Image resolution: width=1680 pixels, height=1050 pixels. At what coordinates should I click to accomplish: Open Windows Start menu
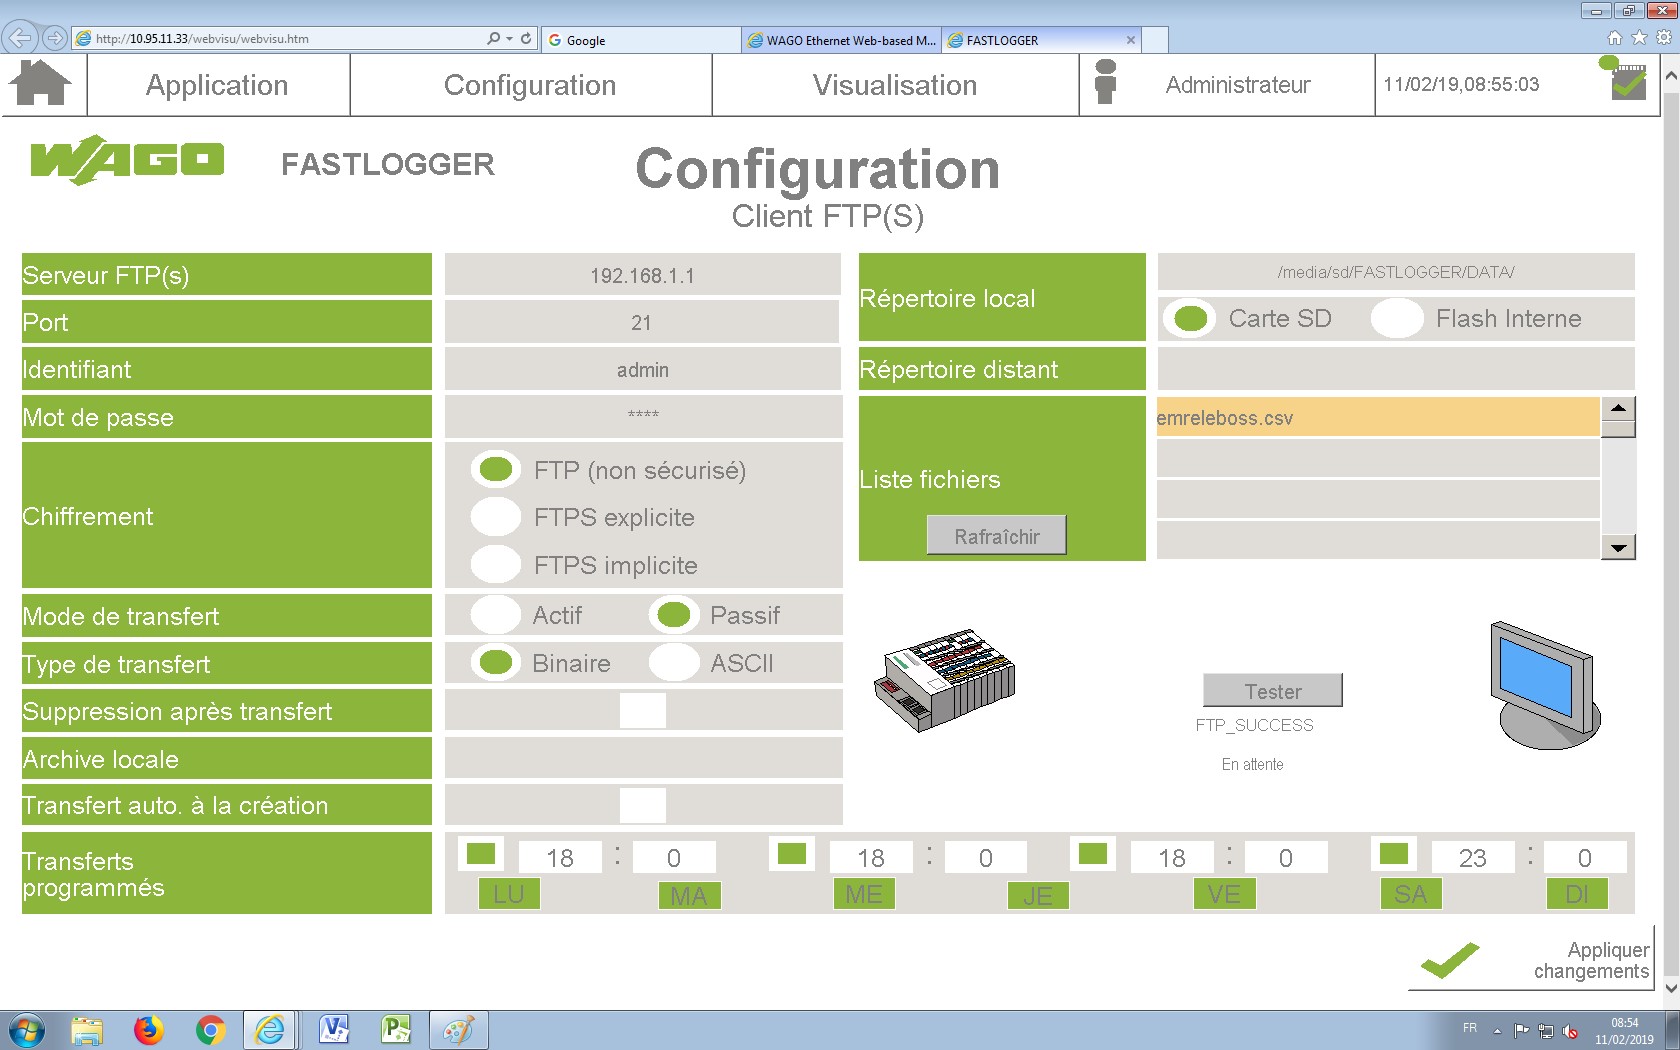click(27, 1030)
